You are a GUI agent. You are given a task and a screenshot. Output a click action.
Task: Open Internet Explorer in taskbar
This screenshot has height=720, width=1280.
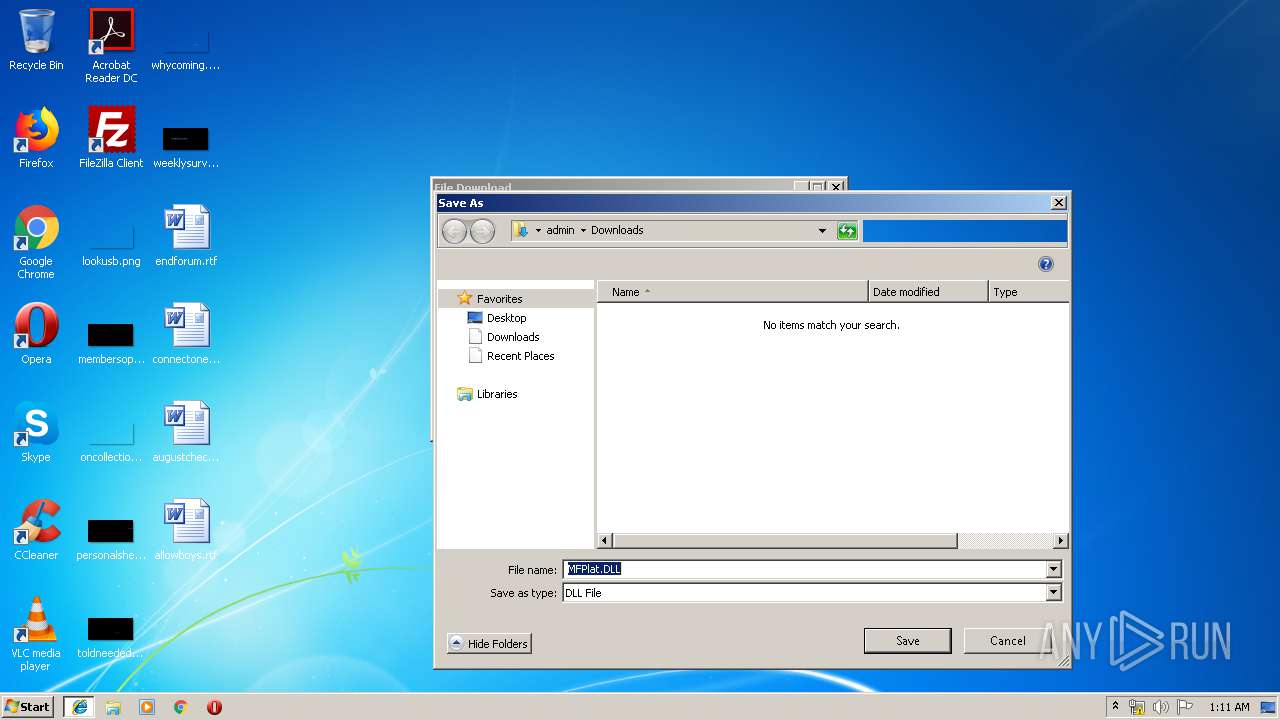(x=79, y=707)
